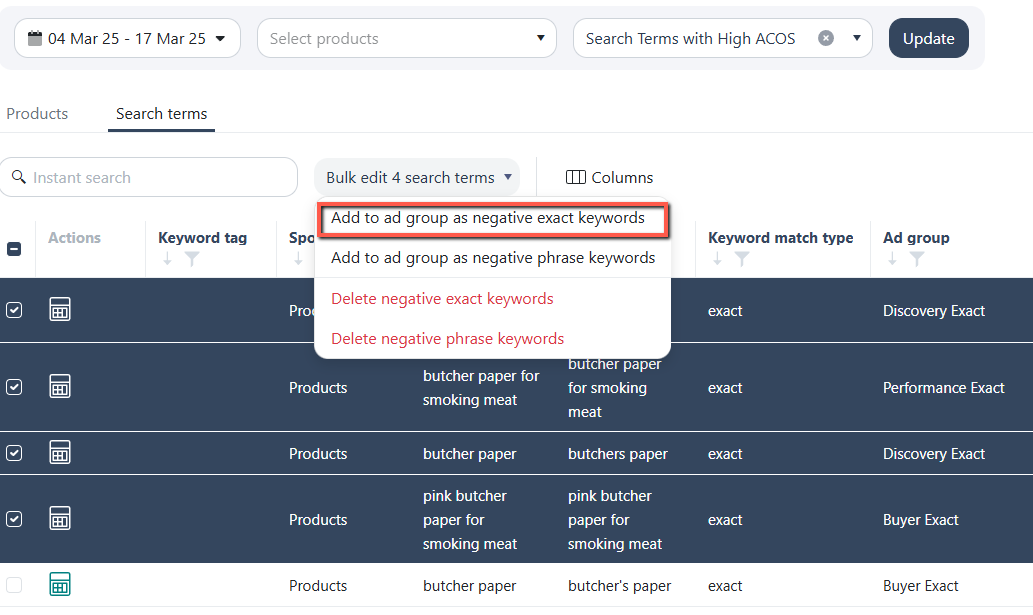Uncheck the first Discovery Exact row checkbox
Viewport: 1033px width, 615px height.
14,309
